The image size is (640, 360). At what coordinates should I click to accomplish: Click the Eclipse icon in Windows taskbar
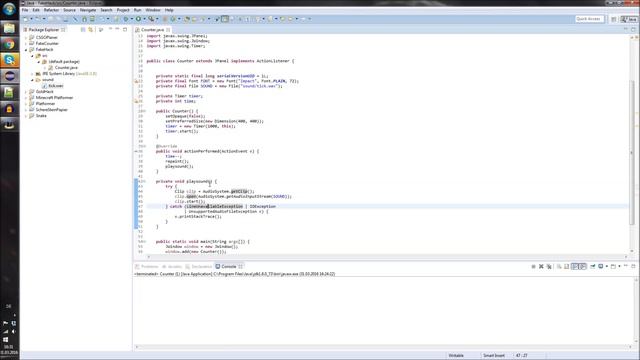[9, 76]
